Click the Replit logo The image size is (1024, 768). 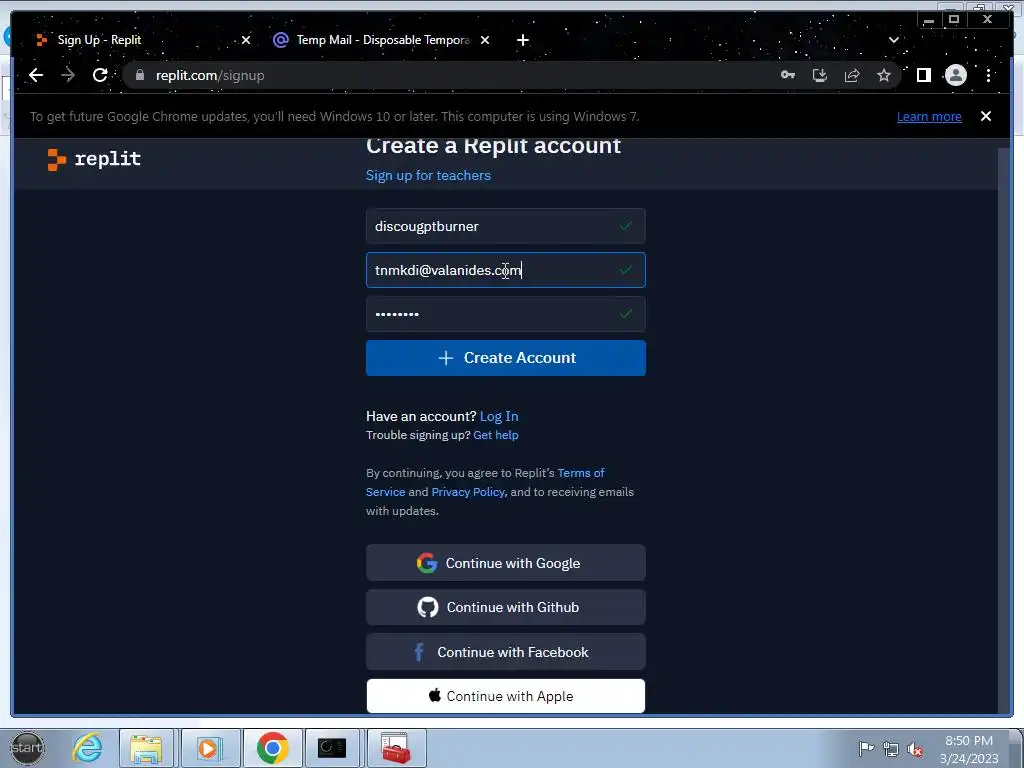tap(94, 159)
